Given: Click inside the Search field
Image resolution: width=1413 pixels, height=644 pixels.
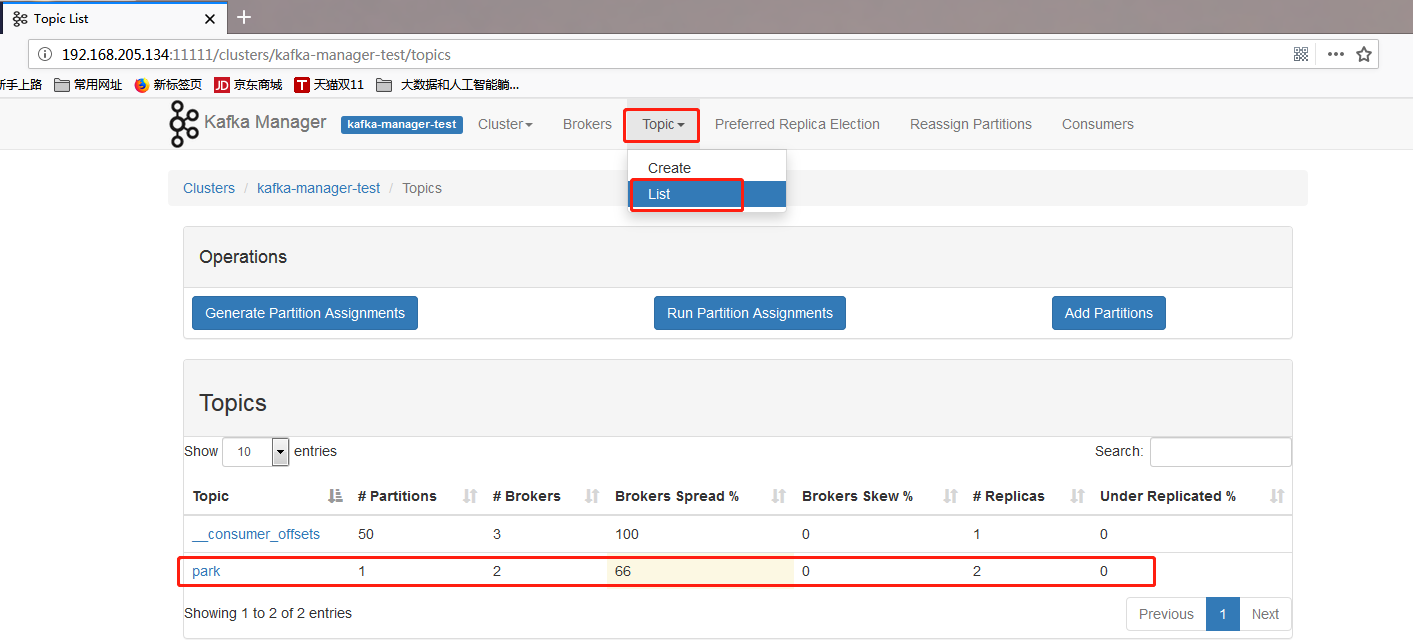Looking at the screenshot, I should coord(1220,452).
